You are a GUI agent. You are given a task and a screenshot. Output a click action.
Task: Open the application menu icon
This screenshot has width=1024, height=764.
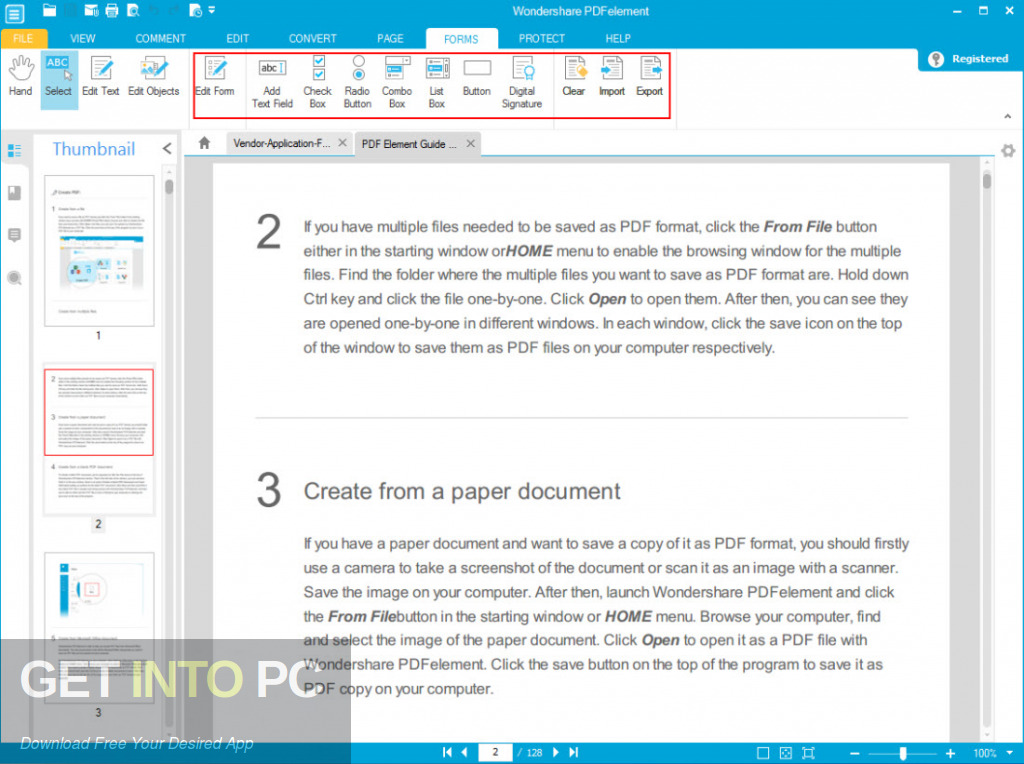(14, 12)
